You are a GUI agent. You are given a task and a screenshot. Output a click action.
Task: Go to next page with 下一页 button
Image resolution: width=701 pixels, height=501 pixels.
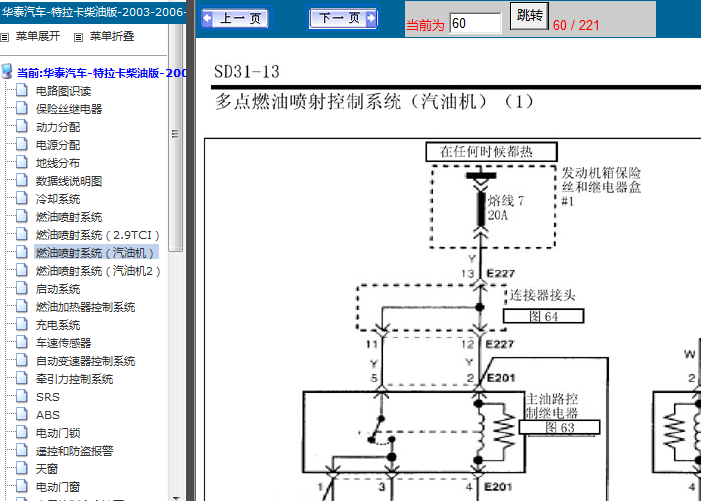coord(343,18)
